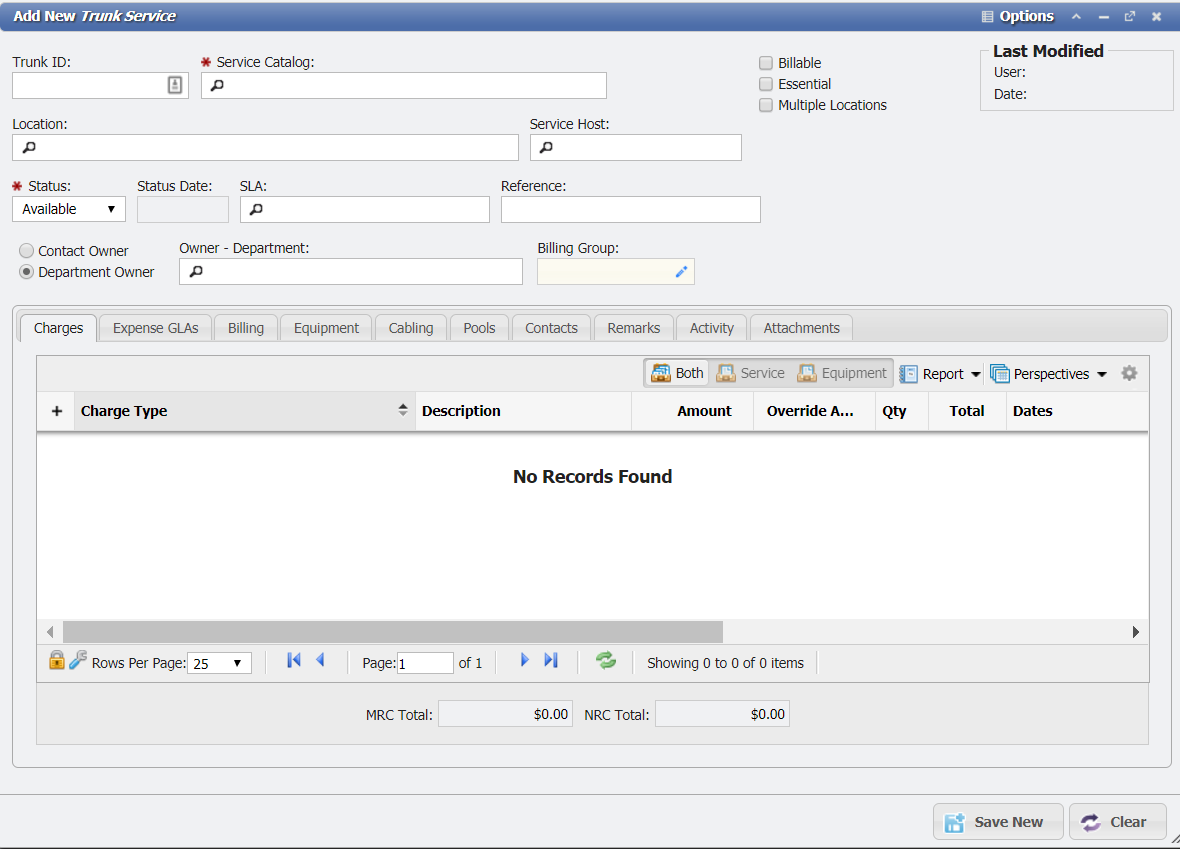This screenshot has width=1180, height=849.
Task: Select the Contact Owner radio button
Action: tap(27, 251)
